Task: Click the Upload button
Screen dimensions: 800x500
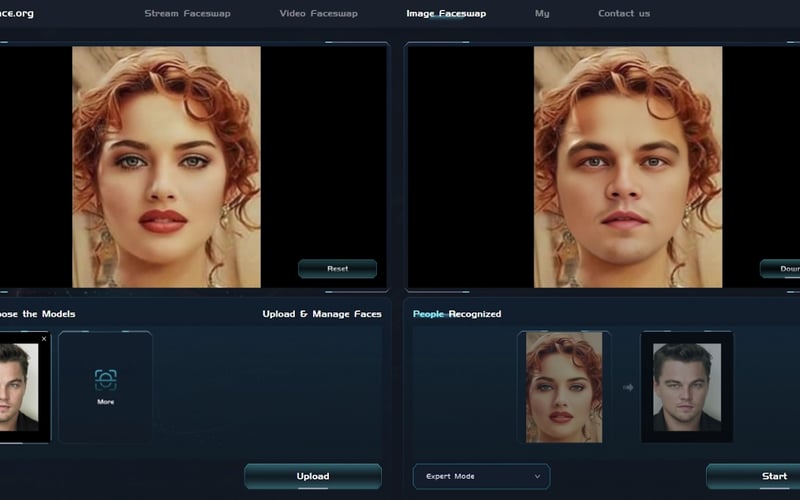Action: 313,476
